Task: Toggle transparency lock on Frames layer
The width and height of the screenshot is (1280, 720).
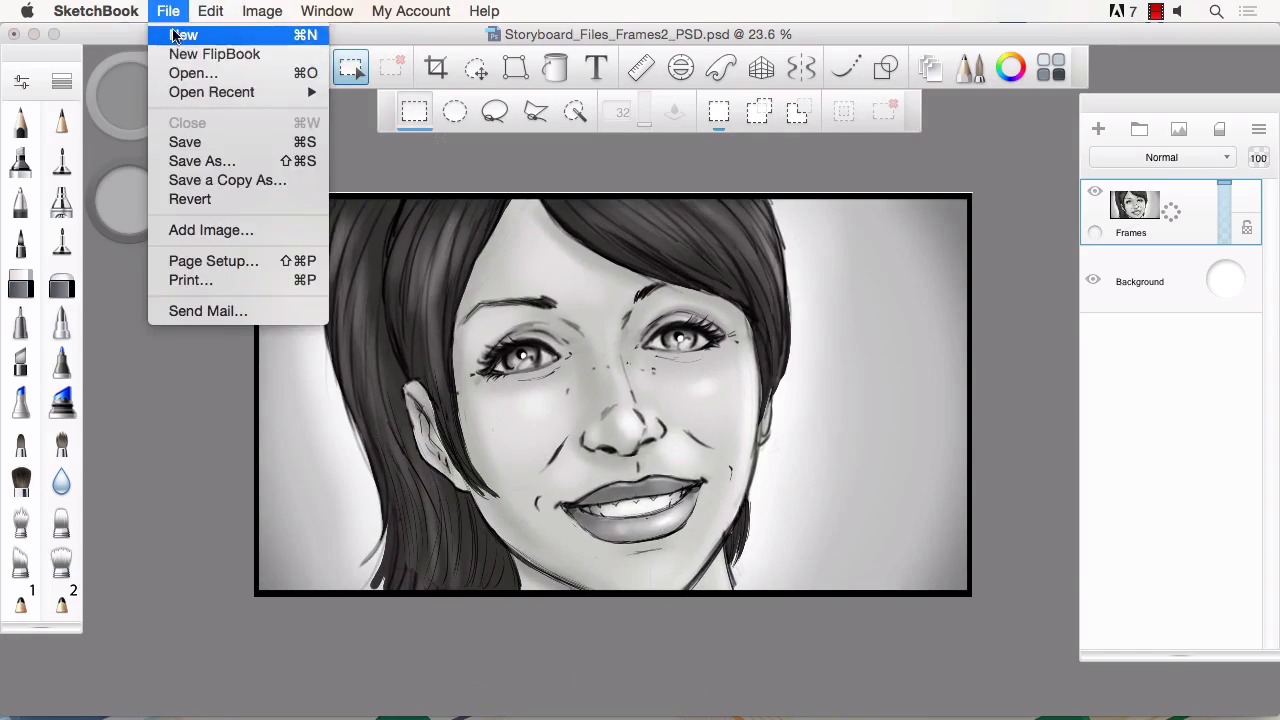Action: (x=1247, y=229)
